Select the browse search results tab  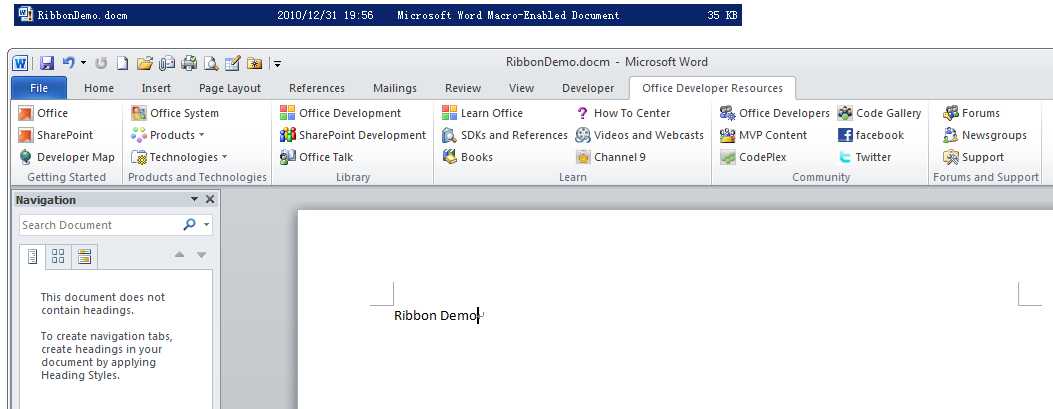(85, 256)
